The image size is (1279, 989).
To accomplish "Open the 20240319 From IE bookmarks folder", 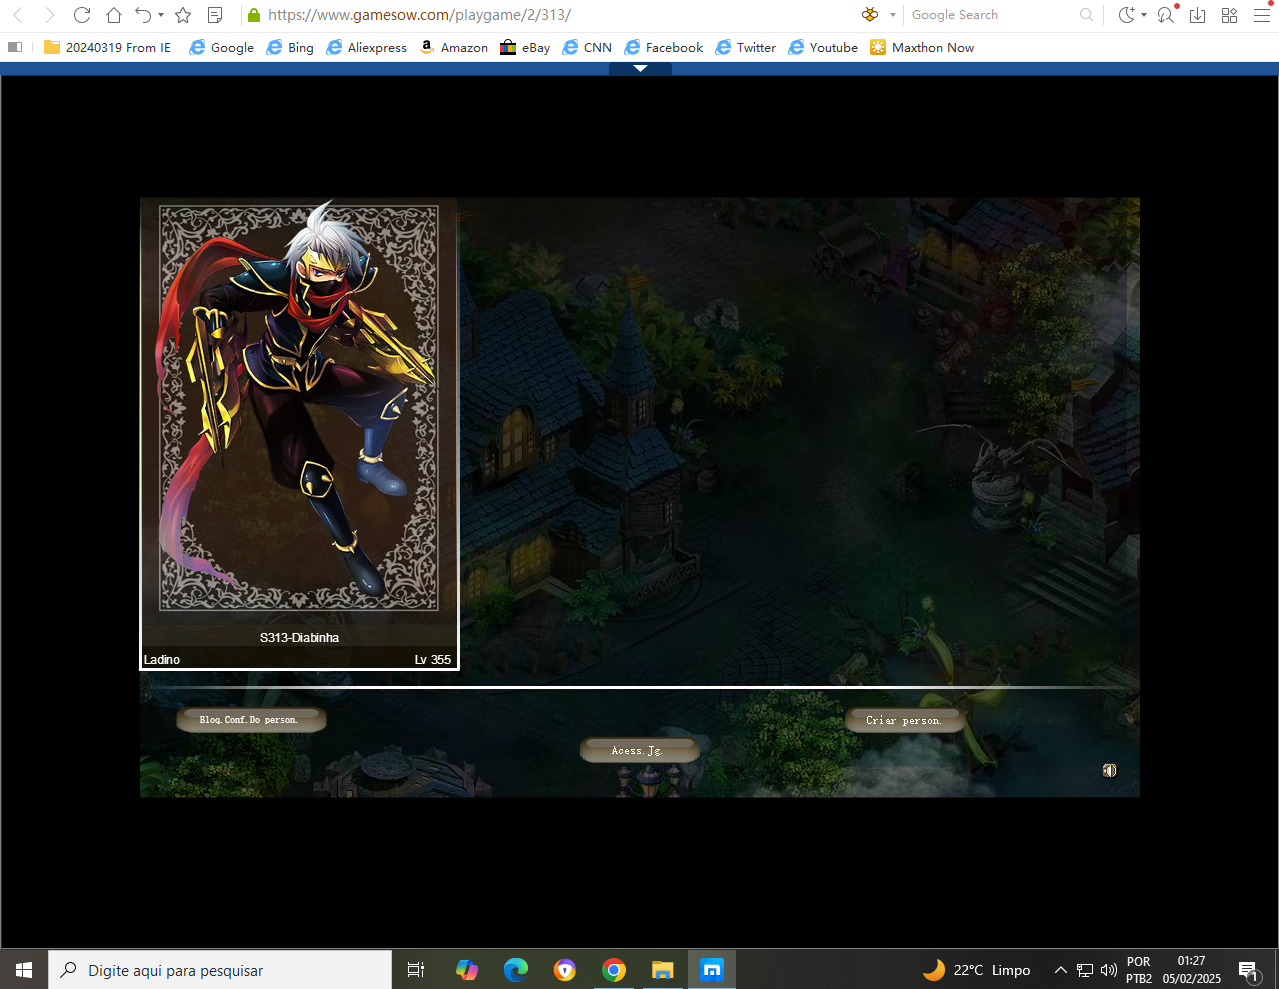I will tap(108, 47).
